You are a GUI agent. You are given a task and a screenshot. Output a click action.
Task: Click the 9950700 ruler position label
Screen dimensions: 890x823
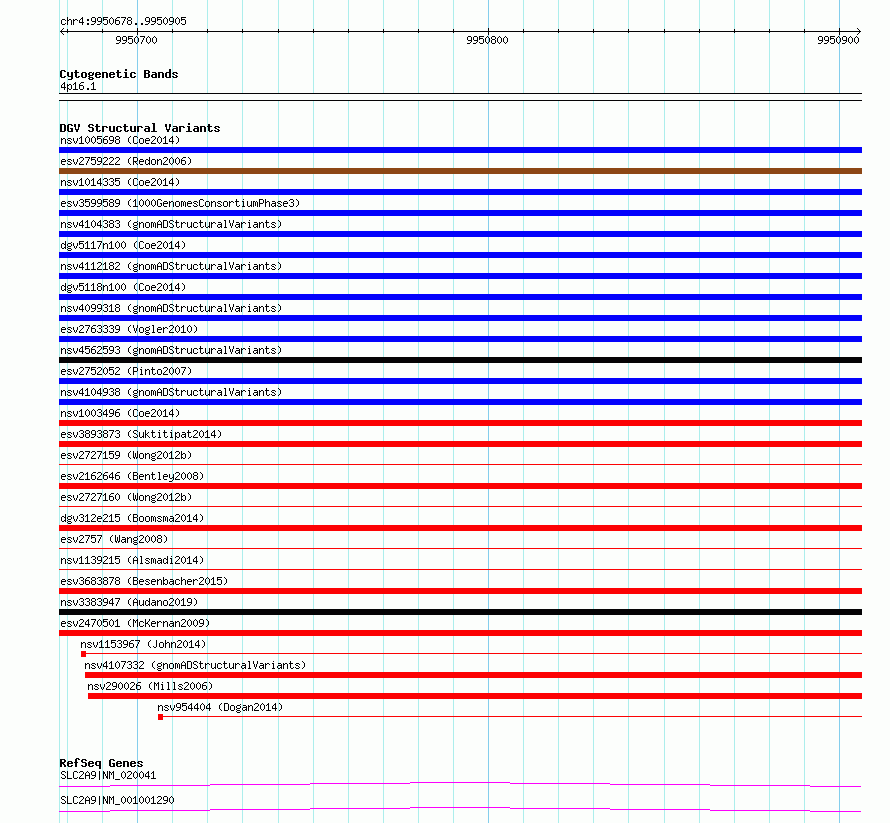point(136,40)
